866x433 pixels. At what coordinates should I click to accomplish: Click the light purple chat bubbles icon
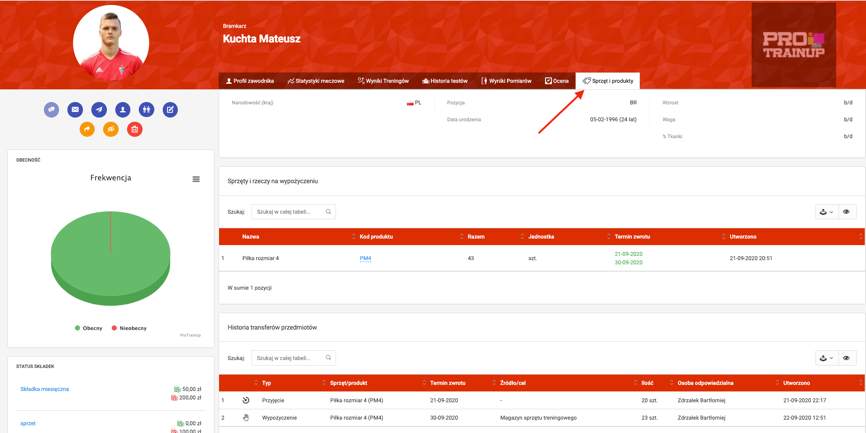51,110
